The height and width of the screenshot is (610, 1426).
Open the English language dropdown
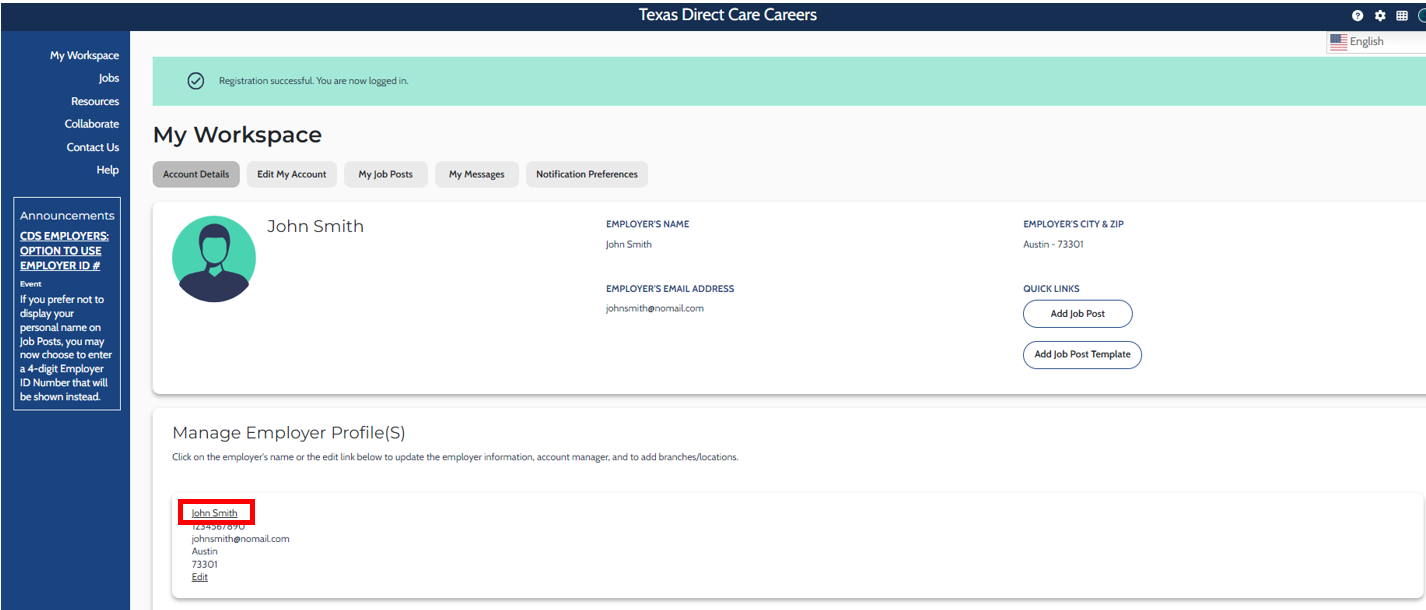1374,41
